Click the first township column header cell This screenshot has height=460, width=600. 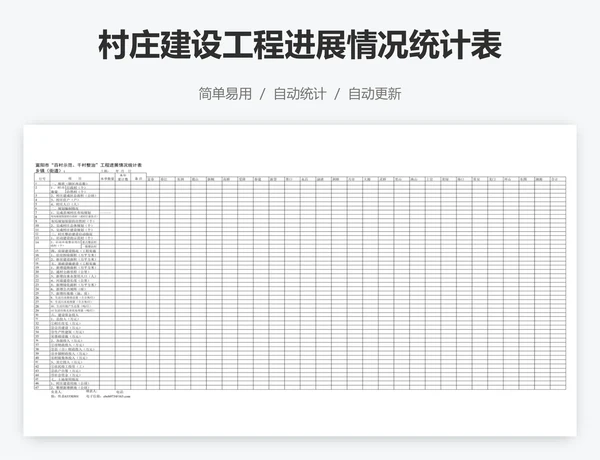(151, 179)
